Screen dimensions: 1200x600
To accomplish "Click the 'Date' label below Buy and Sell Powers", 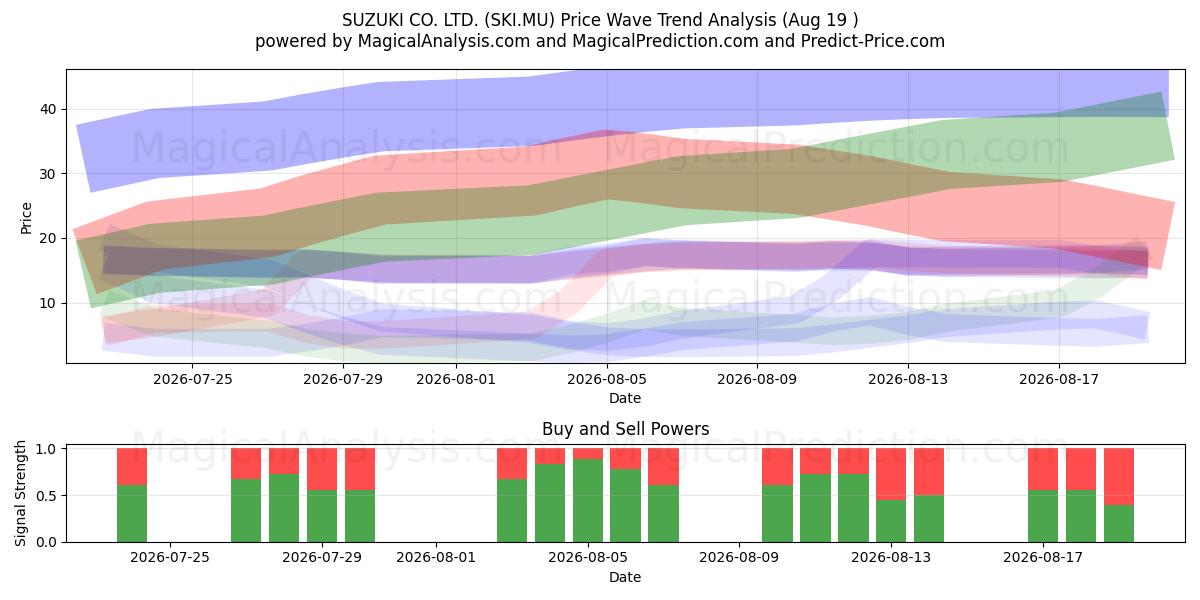I will pos(625,577).
